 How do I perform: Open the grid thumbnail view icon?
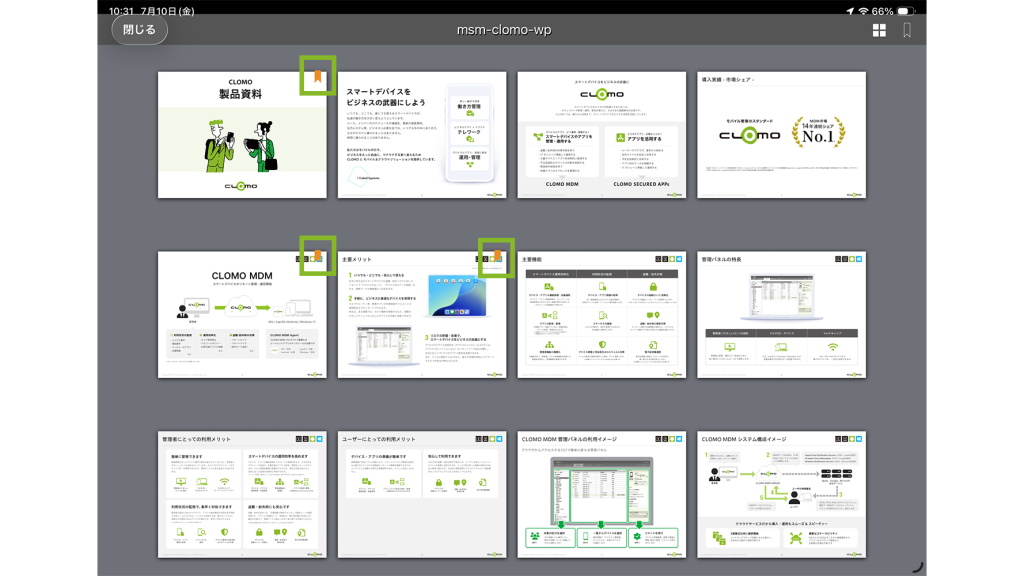879,30
